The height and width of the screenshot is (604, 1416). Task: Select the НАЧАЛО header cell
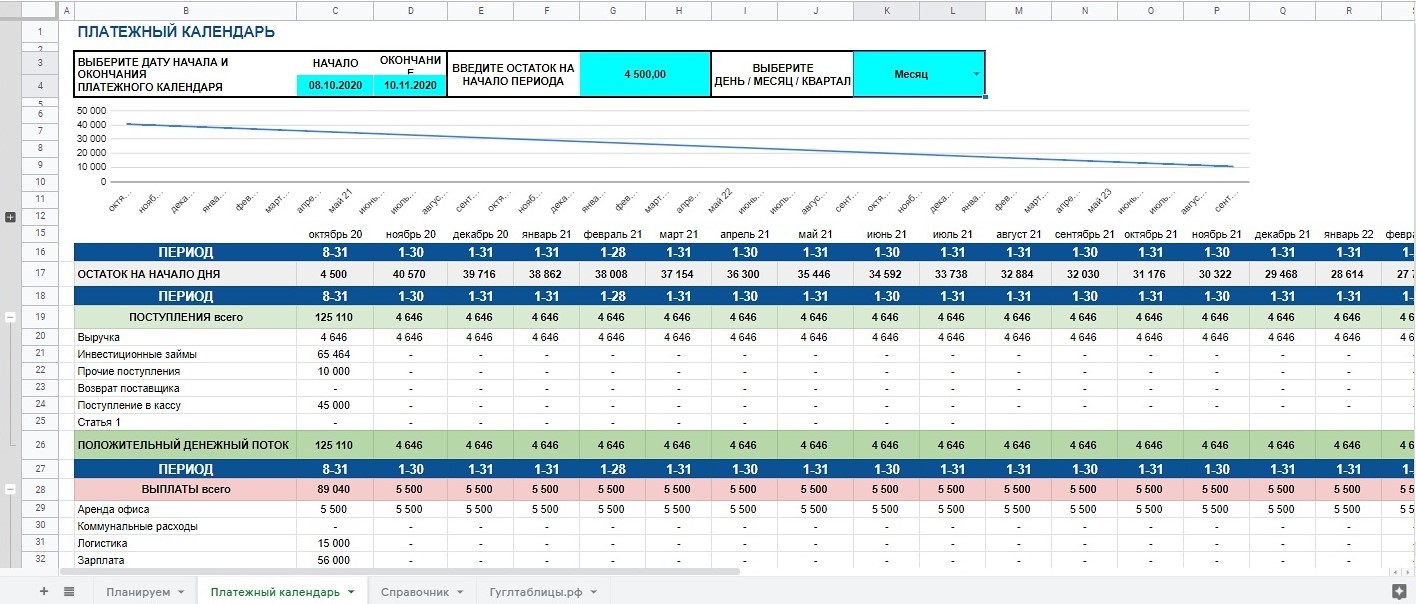[x=335, y=64]
